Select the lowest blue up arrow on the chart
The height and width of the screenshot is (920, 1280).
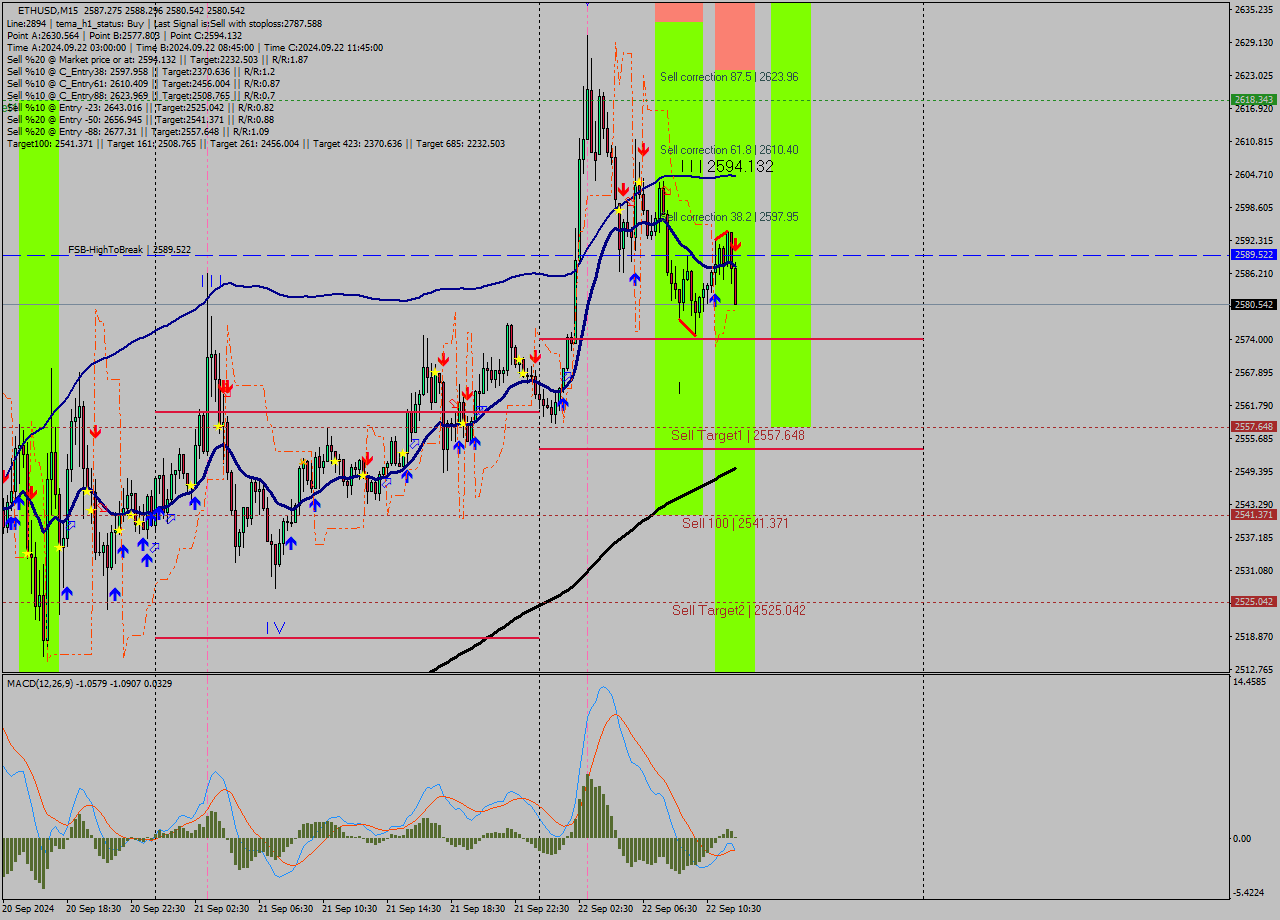115,593
